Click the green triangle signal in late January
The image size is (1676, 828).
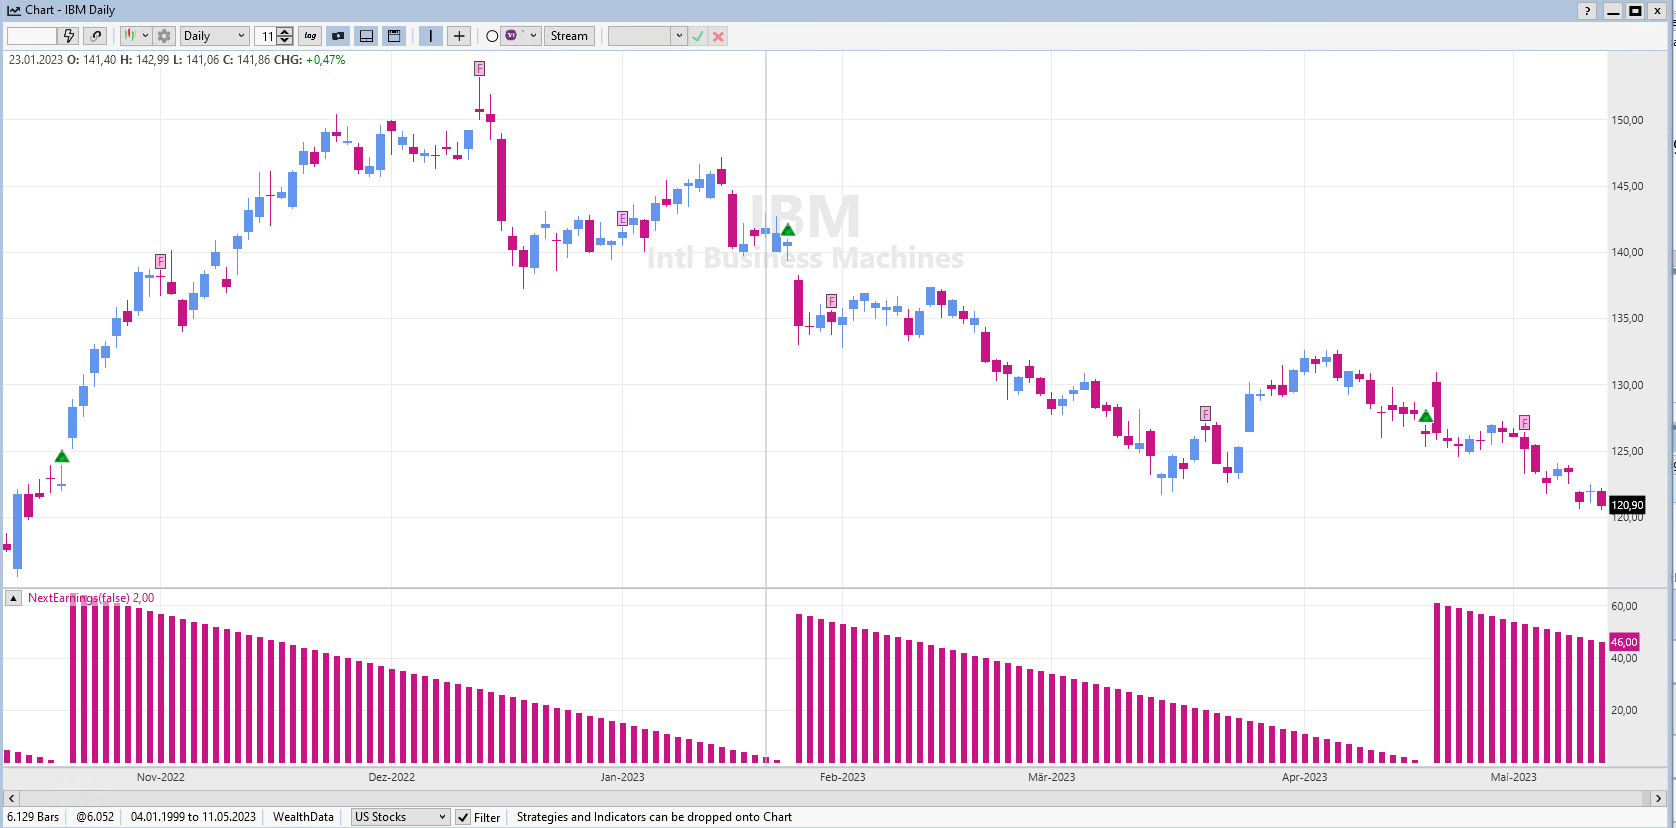[788, 230]
